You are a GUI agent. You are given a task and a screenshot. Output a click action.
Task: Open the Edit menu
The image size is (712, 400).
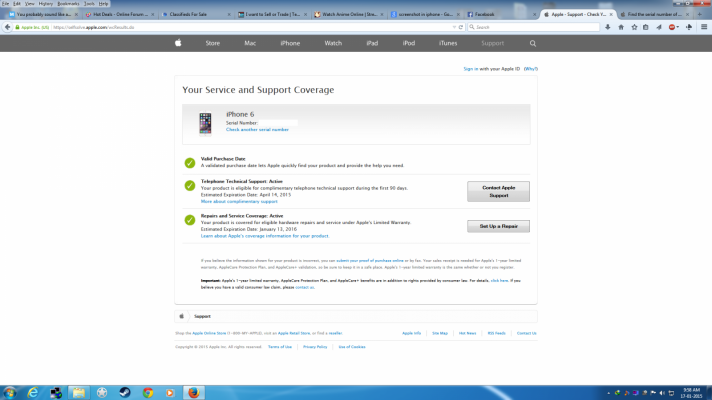pos(17,4)
